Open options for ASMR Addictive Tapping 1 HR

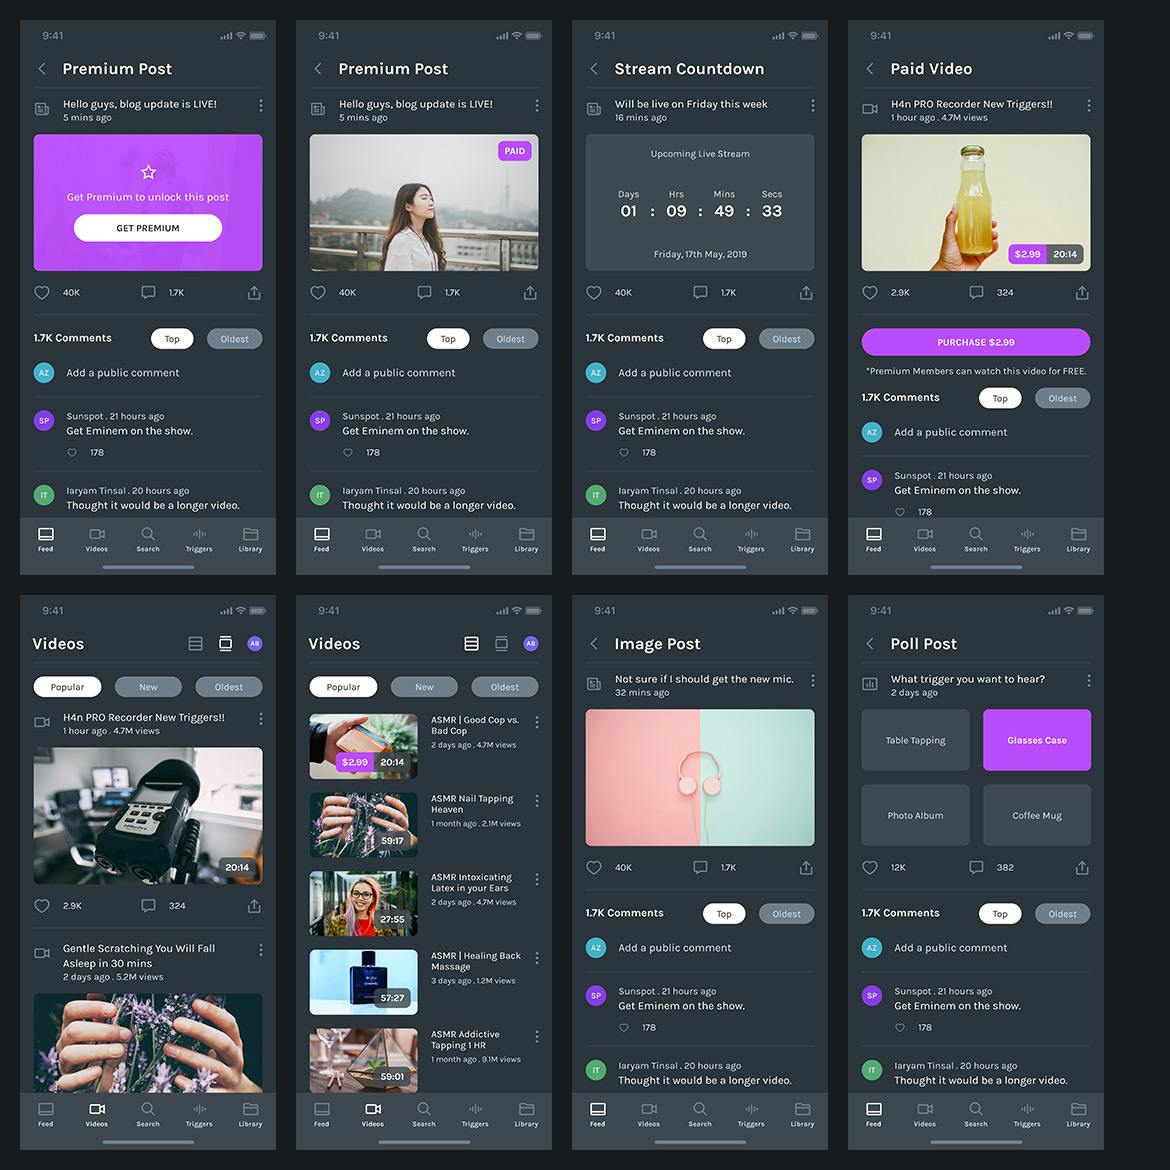pyautogui.click(x=536, y=1036)
